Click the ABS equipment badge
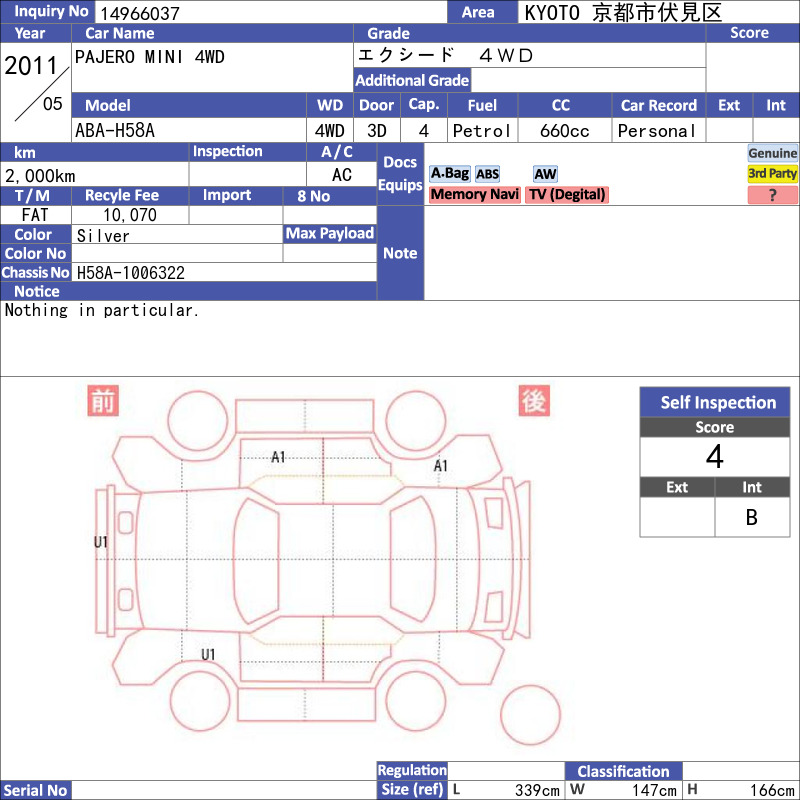This screenshot has height=800, width=800. coord(487,174)
